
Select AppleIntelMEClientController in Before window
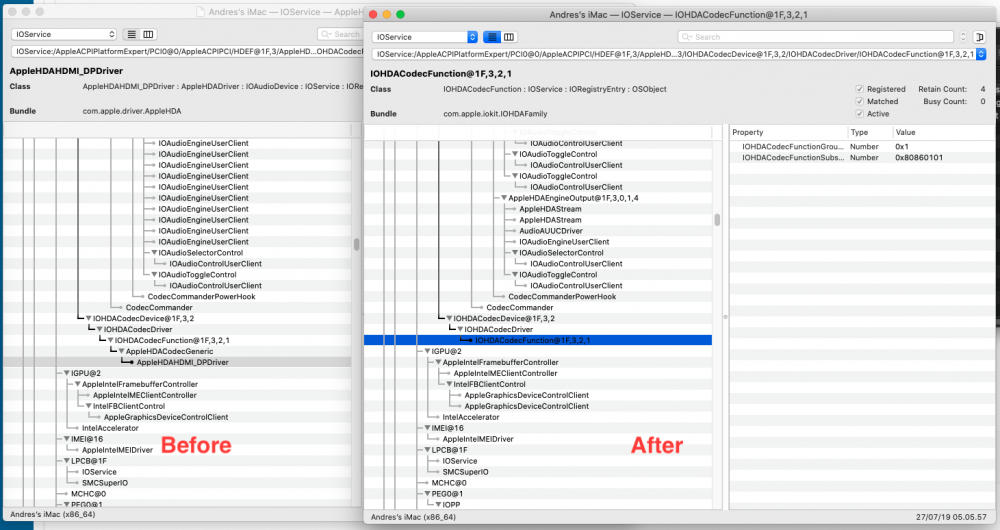pyautogui.click(x=145, y=395)
